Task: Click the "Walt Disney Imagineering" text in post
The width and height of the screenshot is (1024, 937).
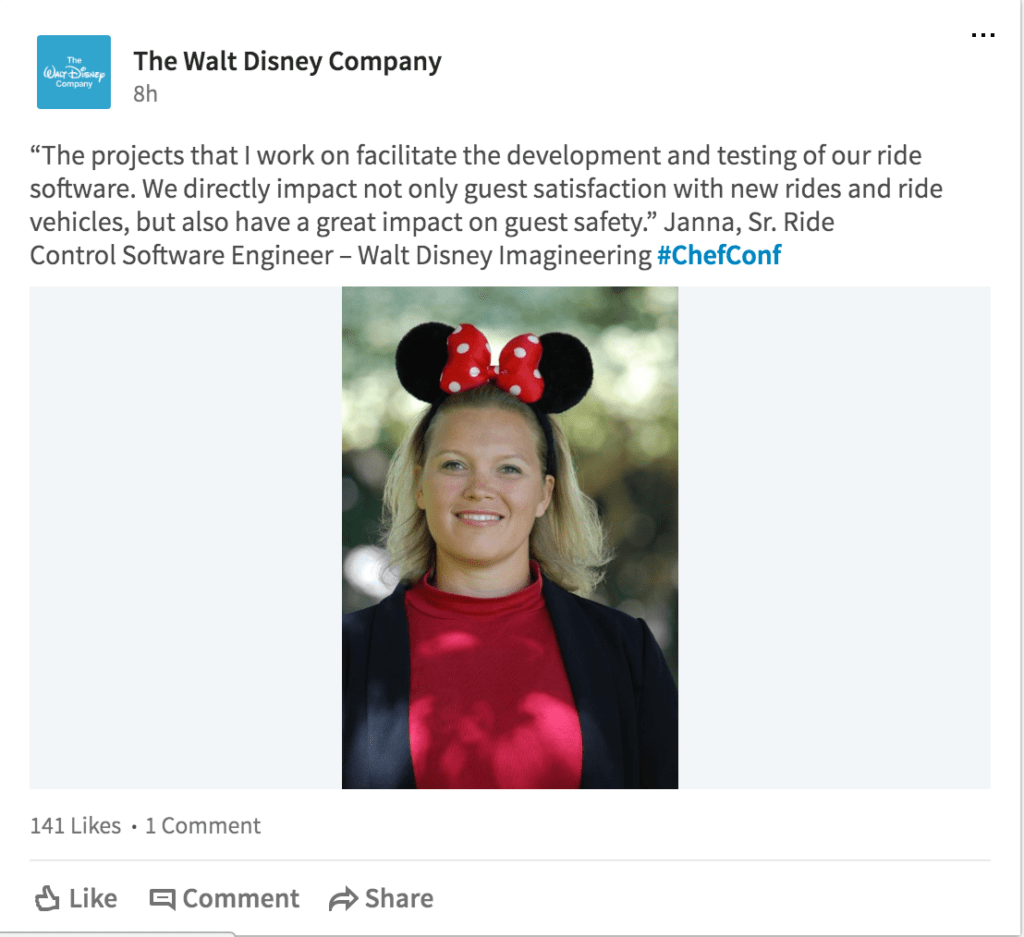Action: tap(505, 255)
